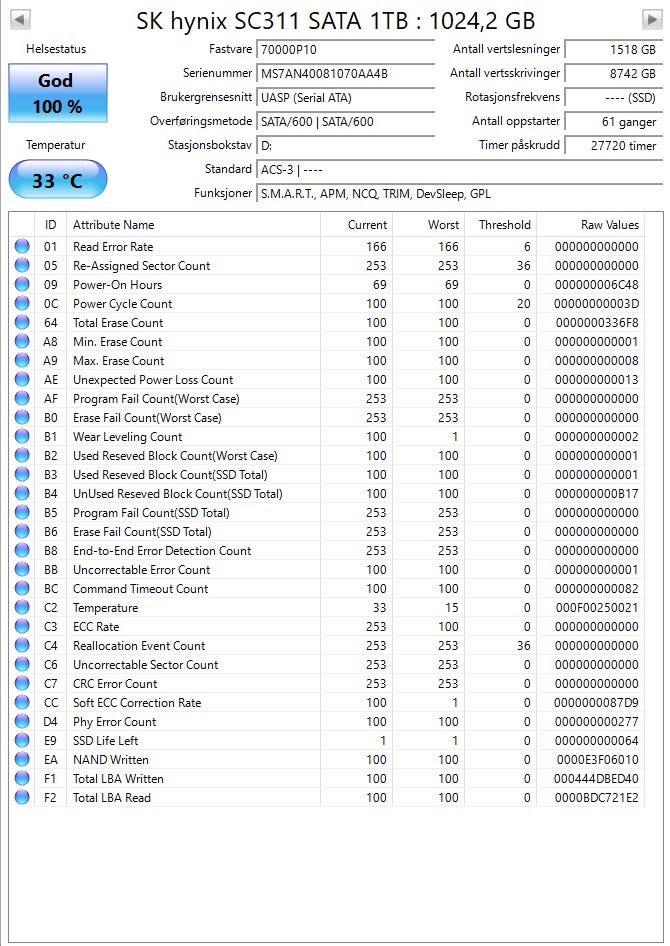This screenshot has height=946, width=670.
Task: Click status orb for Unexpected Power Loss Count
Action: 22,379
